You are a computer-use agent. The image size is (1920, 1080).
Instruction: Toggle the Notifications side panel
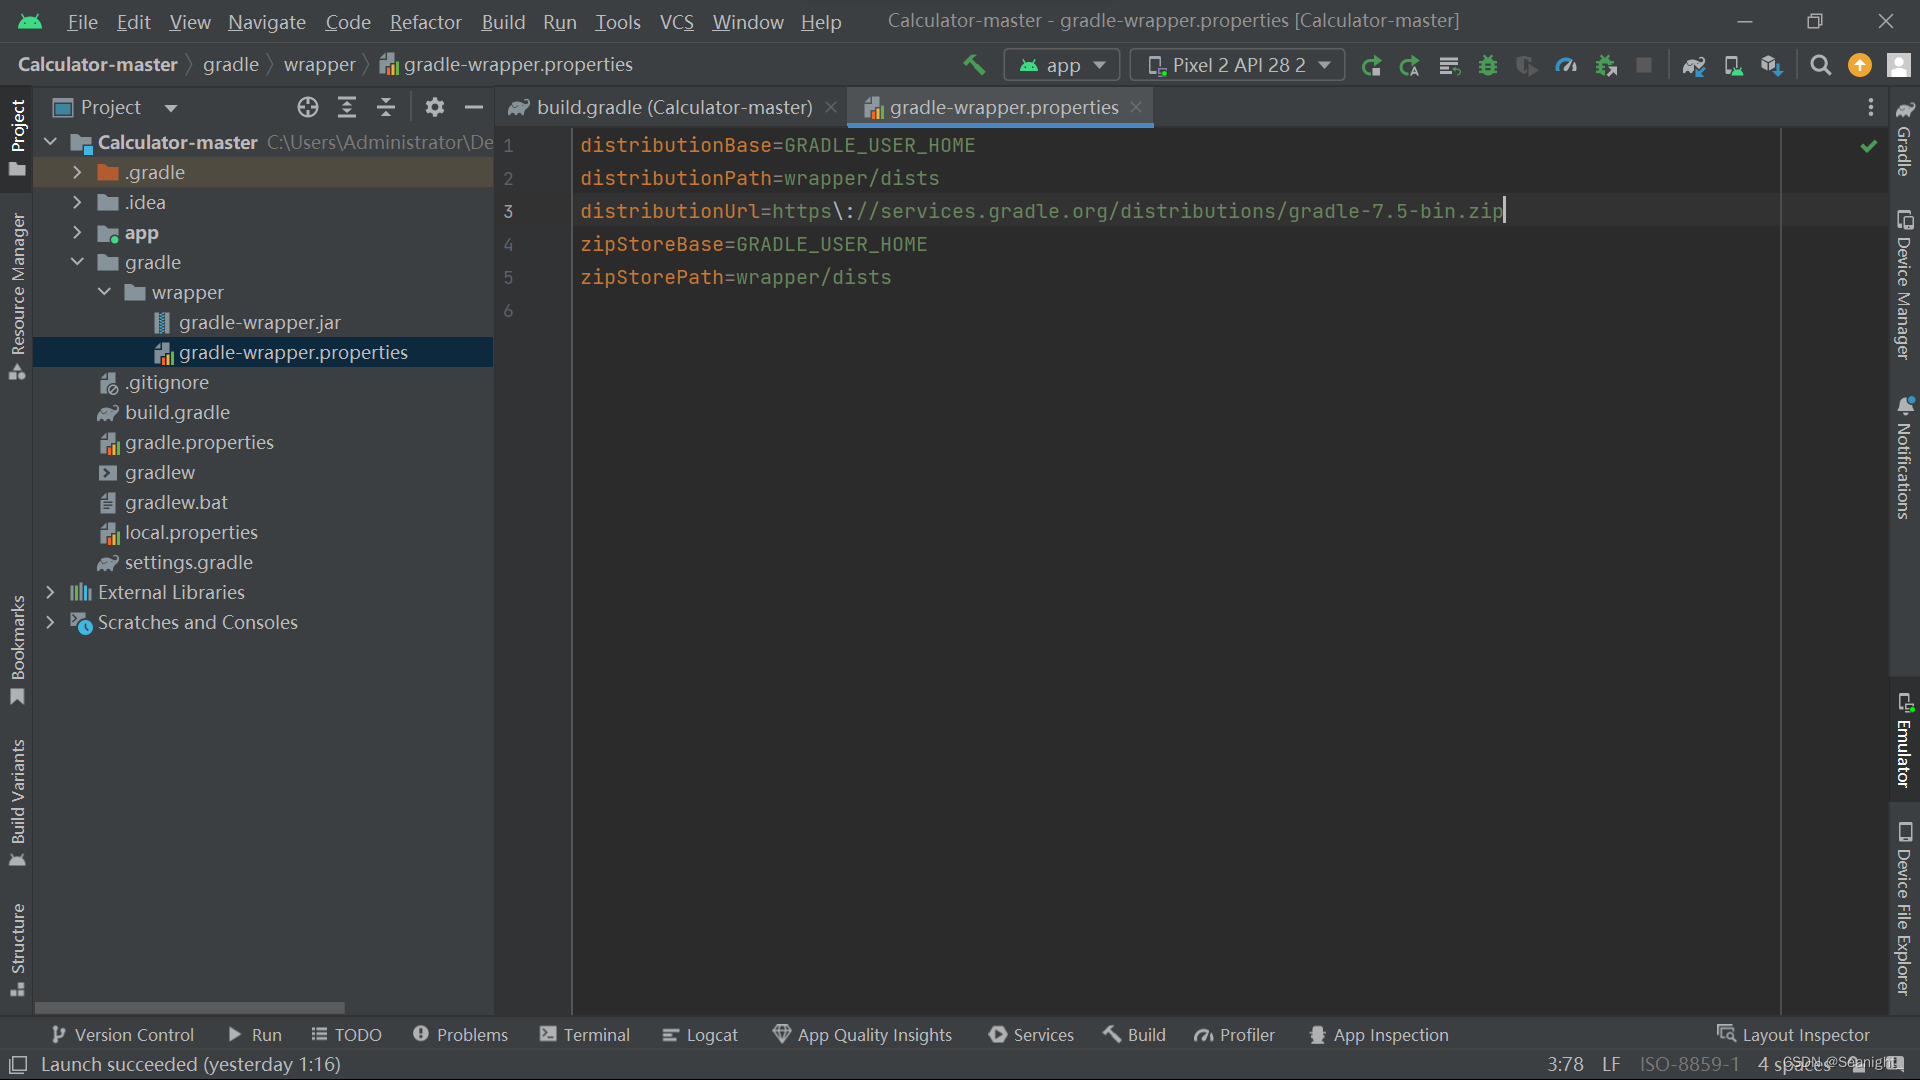pos(1904,458)
